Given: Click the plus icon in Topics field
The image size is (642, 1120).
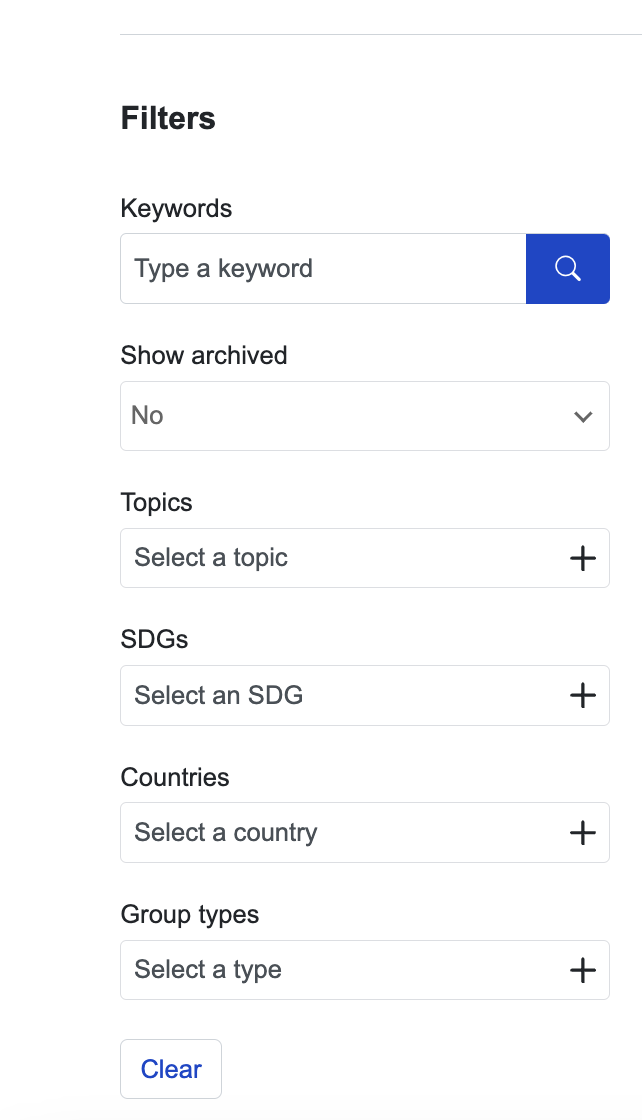Looking at the screenshot, I should [x=583, y=558].
